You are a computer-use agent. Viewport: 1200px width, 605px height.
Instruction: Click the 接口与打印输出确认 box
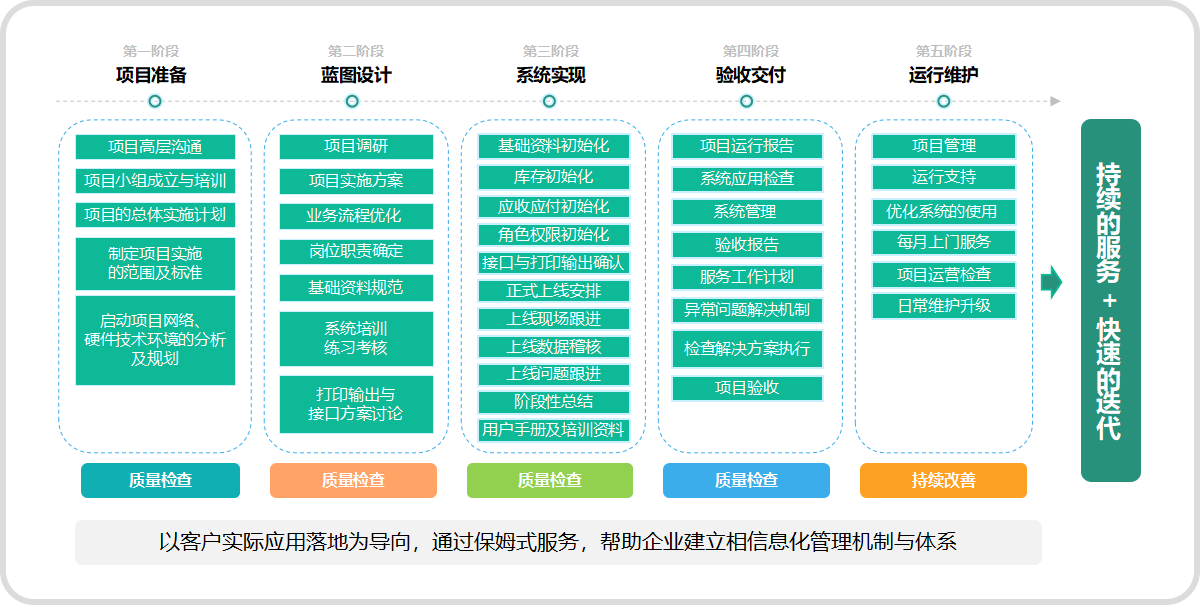pos(554,263)
